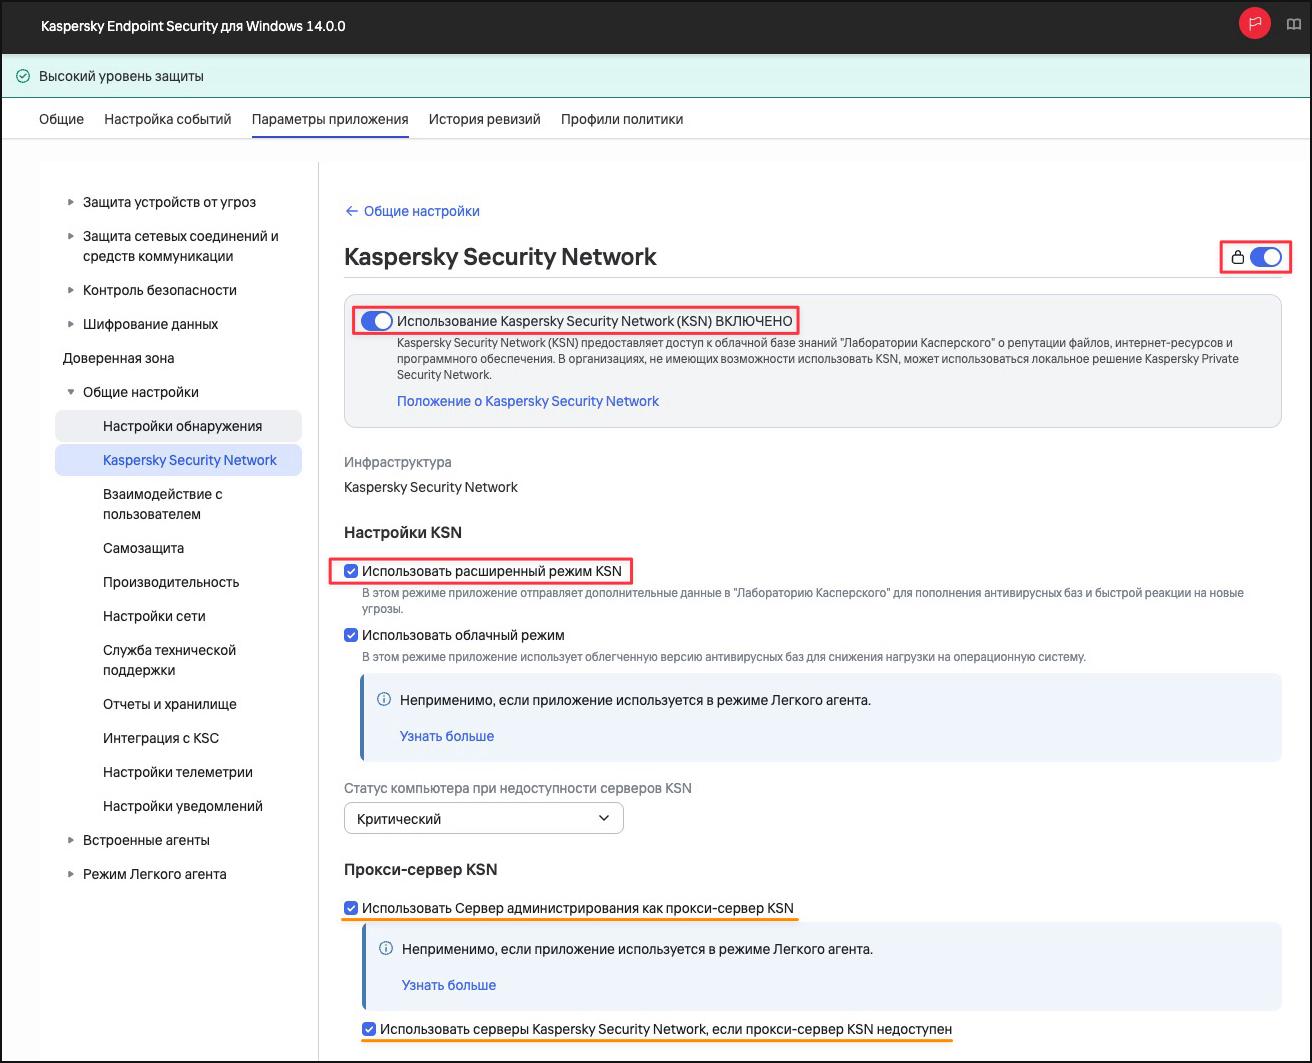Open the book help icon
Screen dimensions: 1312x1063
coord(1293,25)
